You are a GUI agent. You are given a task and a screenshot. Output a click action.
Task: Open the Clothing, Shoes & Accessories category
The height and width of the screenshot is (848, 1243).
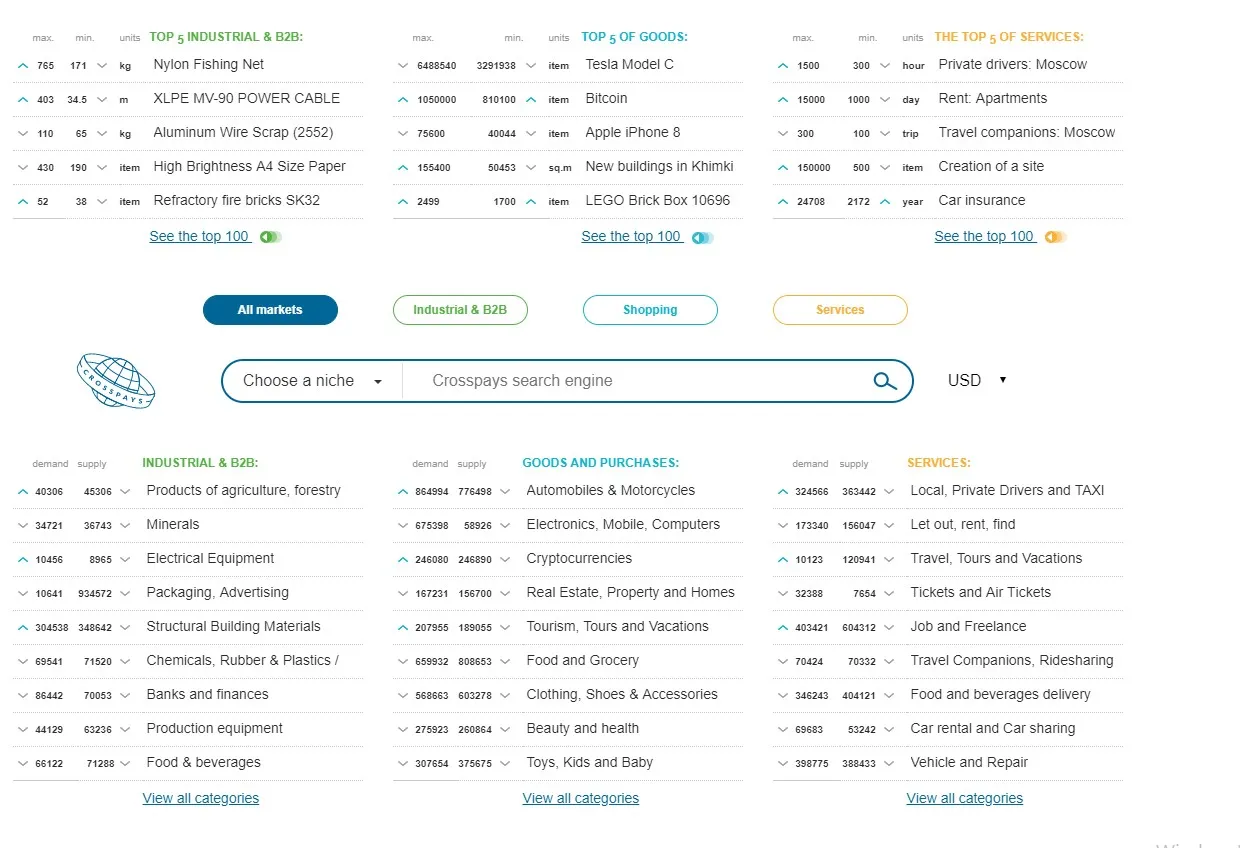(622, 694)
